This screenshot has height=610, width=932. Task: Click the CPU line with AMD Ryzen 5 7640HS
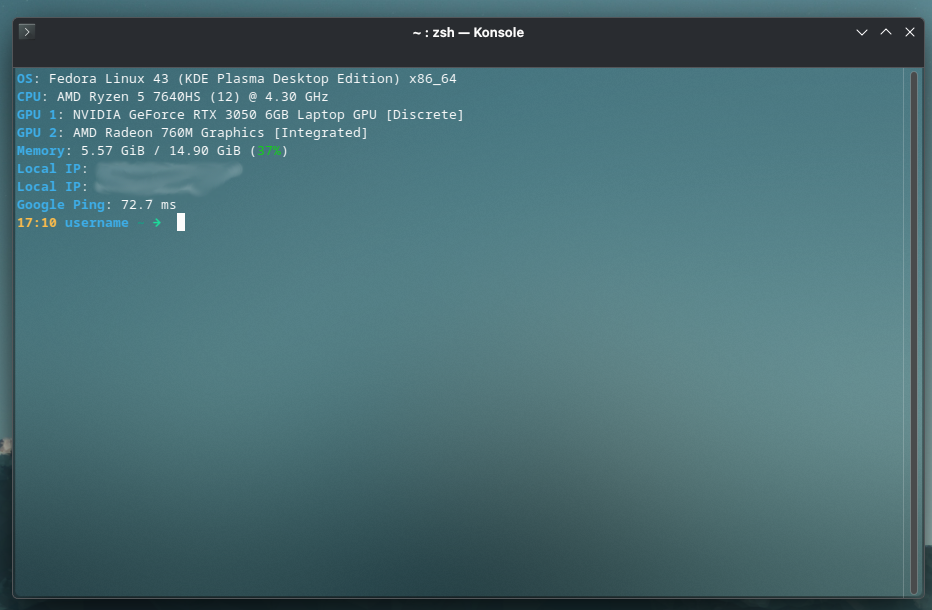pyautogui.click(x=172, y=96)
